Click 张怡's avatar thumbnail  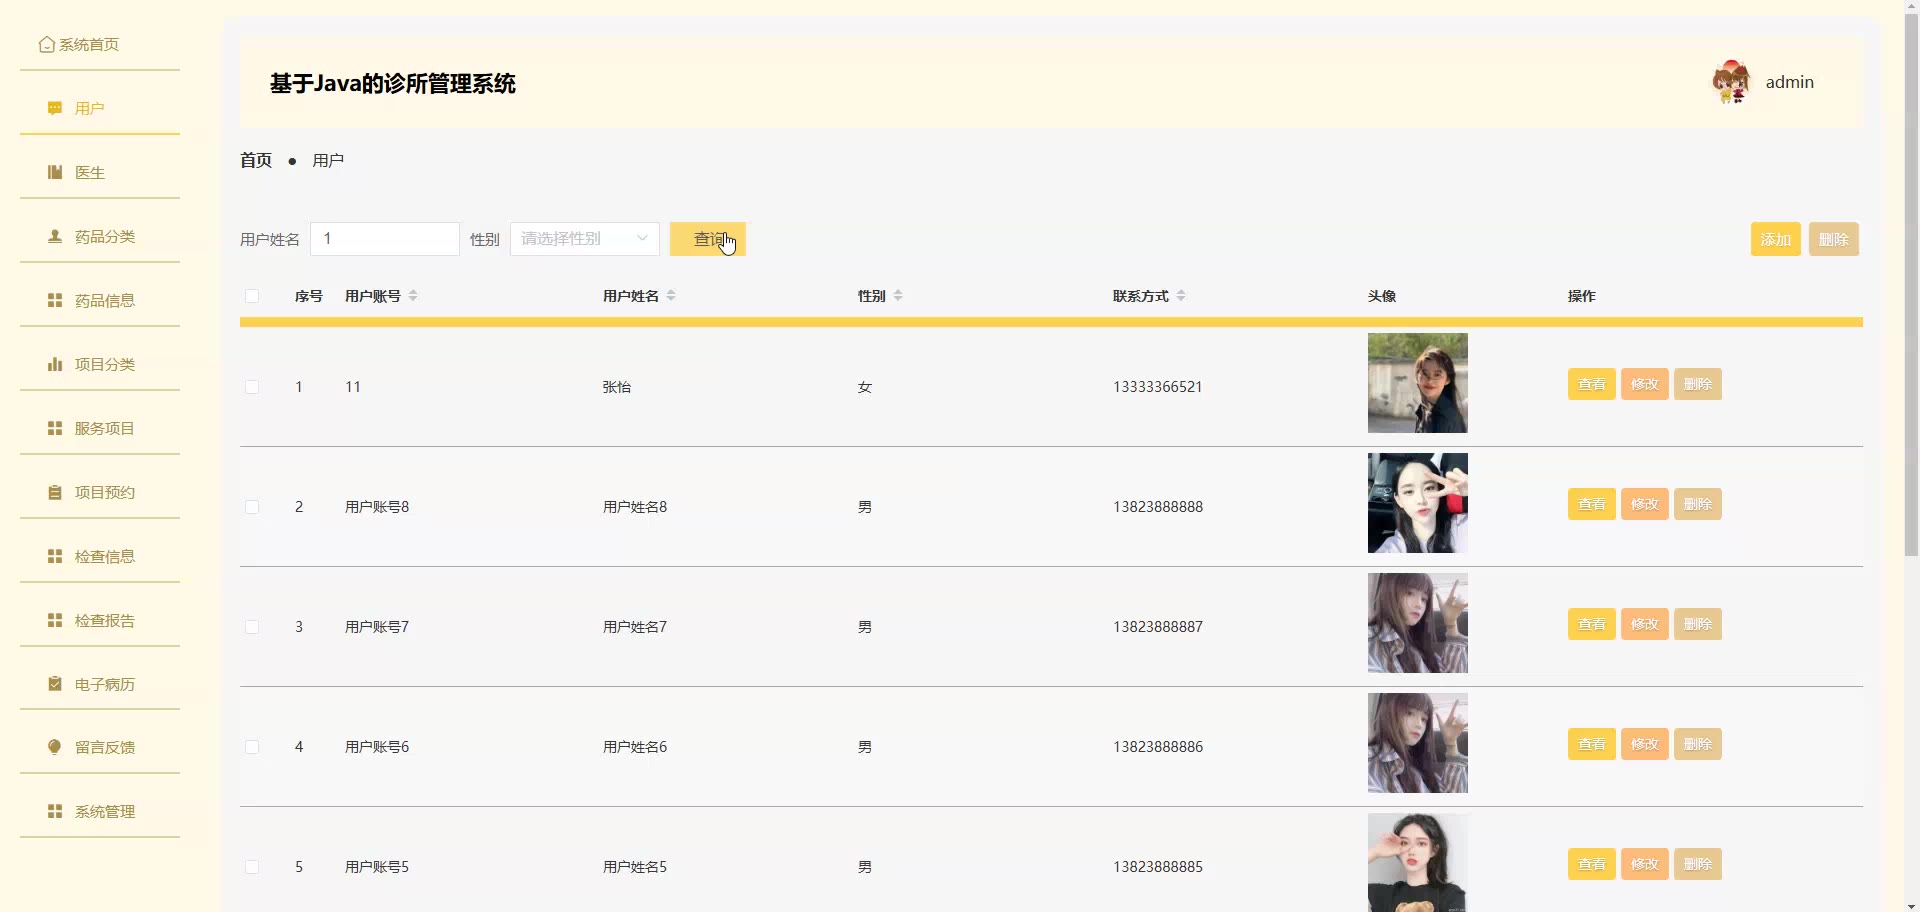pos(1418,383)
